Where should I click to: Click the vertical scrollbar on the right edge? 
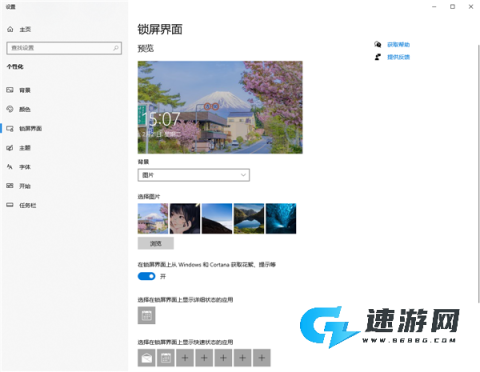pyautogui.click(x=478, y=173)
